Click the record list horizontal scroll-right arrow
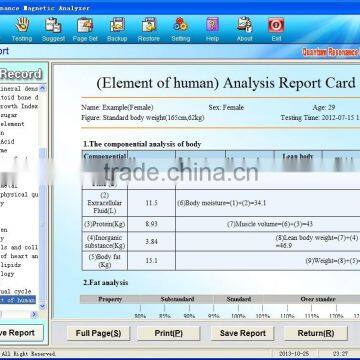The width and height of the screenshot is (360, 360). point(34,314)
